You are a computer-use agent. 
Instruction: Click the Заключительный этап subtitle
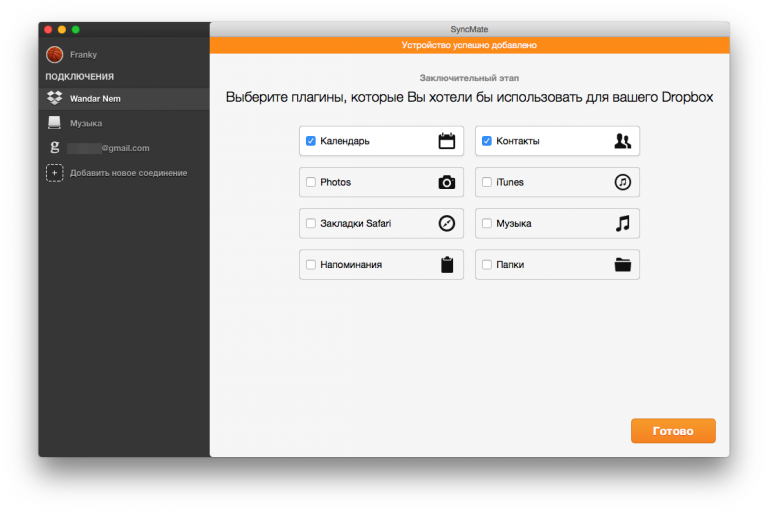pos(469,78)
